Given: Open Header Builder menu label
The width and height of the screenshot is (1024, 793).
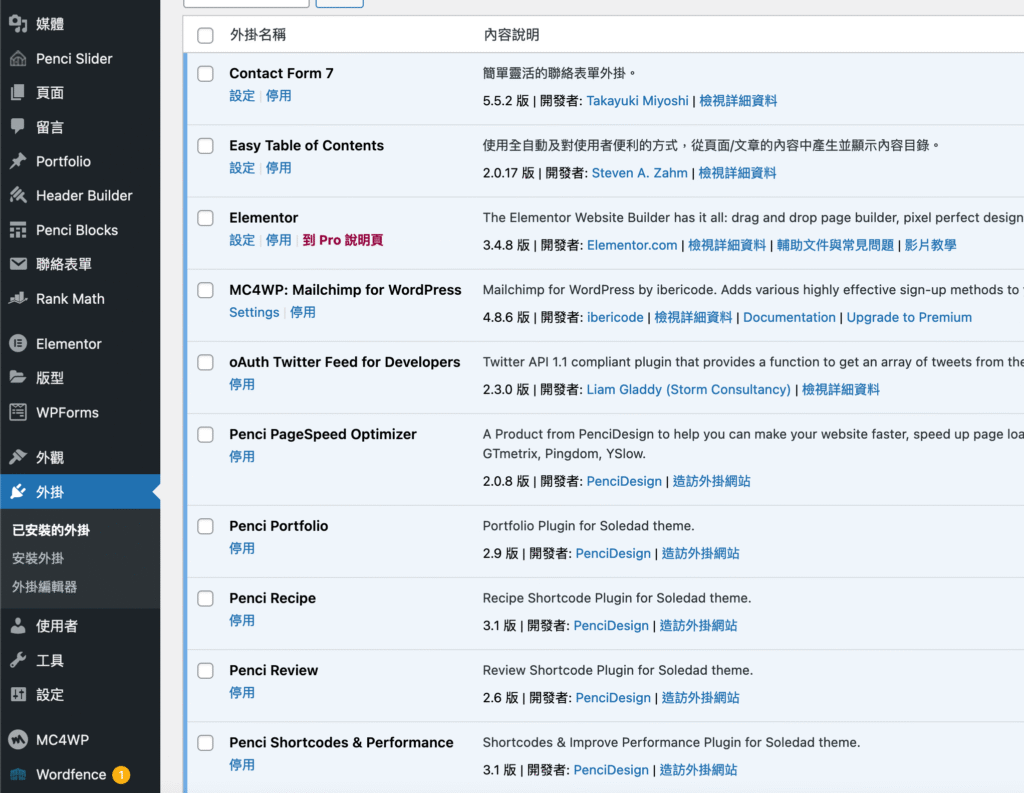Looking at the screenshot, I should 84,195.
